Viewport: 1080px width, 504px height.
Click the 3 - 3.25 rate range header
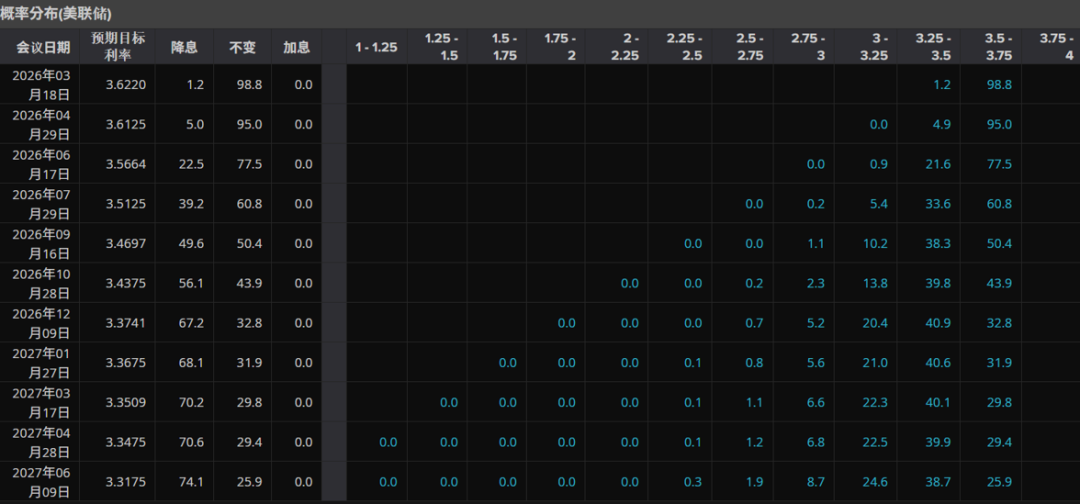click(x=872, y=47)
